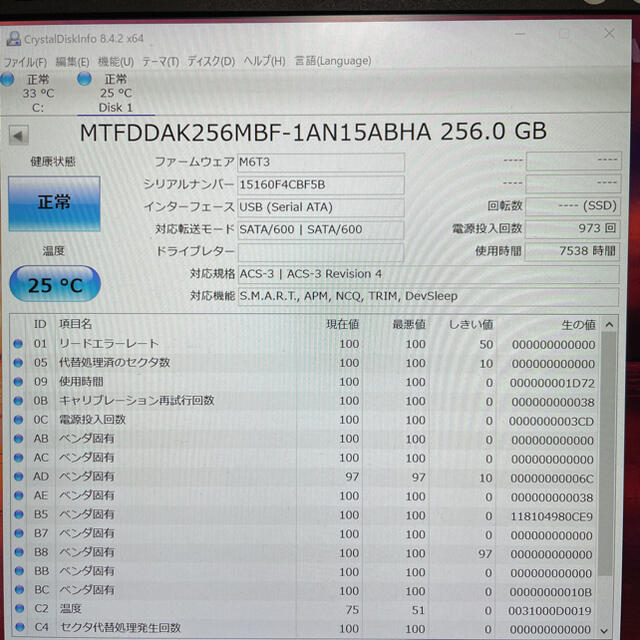The width and height of the screenshot is (640, 640).
Task: Click features field S.M.A.R.T., APM, NCQ, TRIM, DevSleep
Action: click(428, 296)
